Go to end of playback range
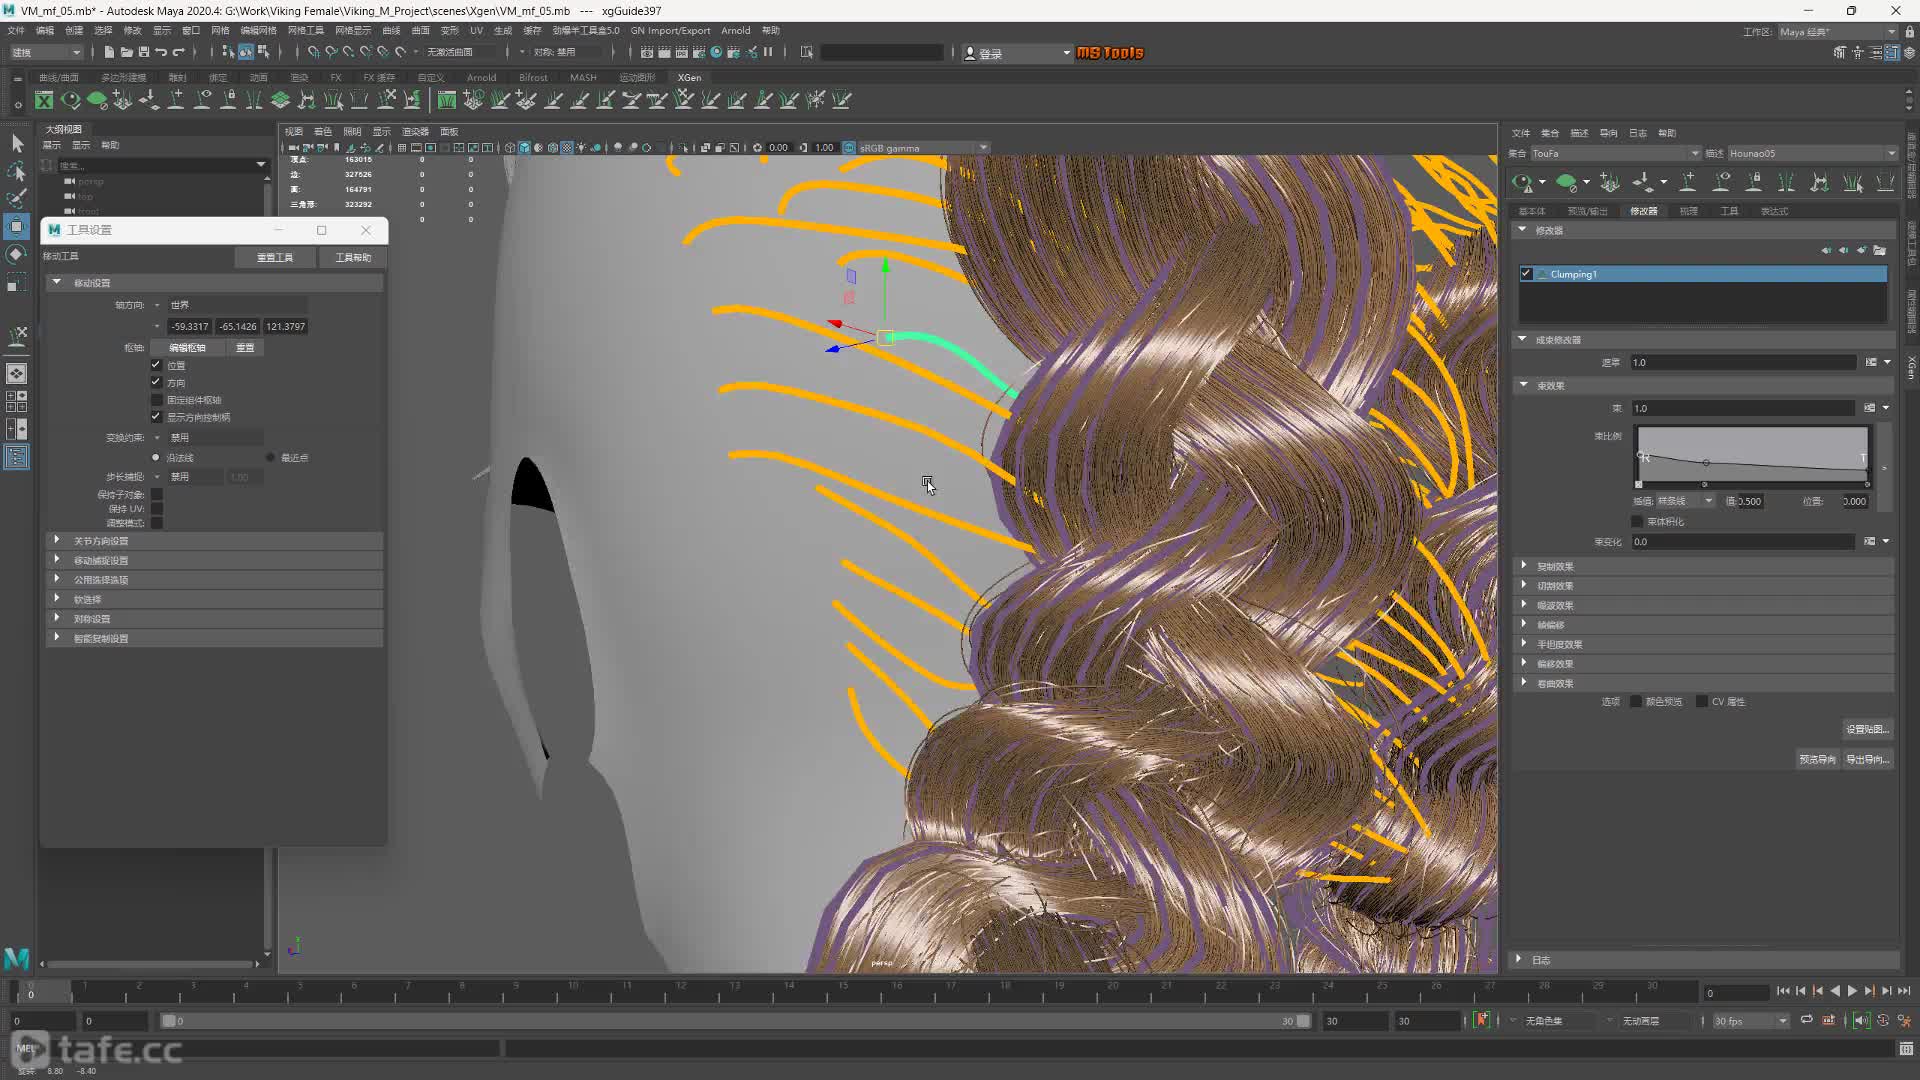 click(x=1904, y=991)
